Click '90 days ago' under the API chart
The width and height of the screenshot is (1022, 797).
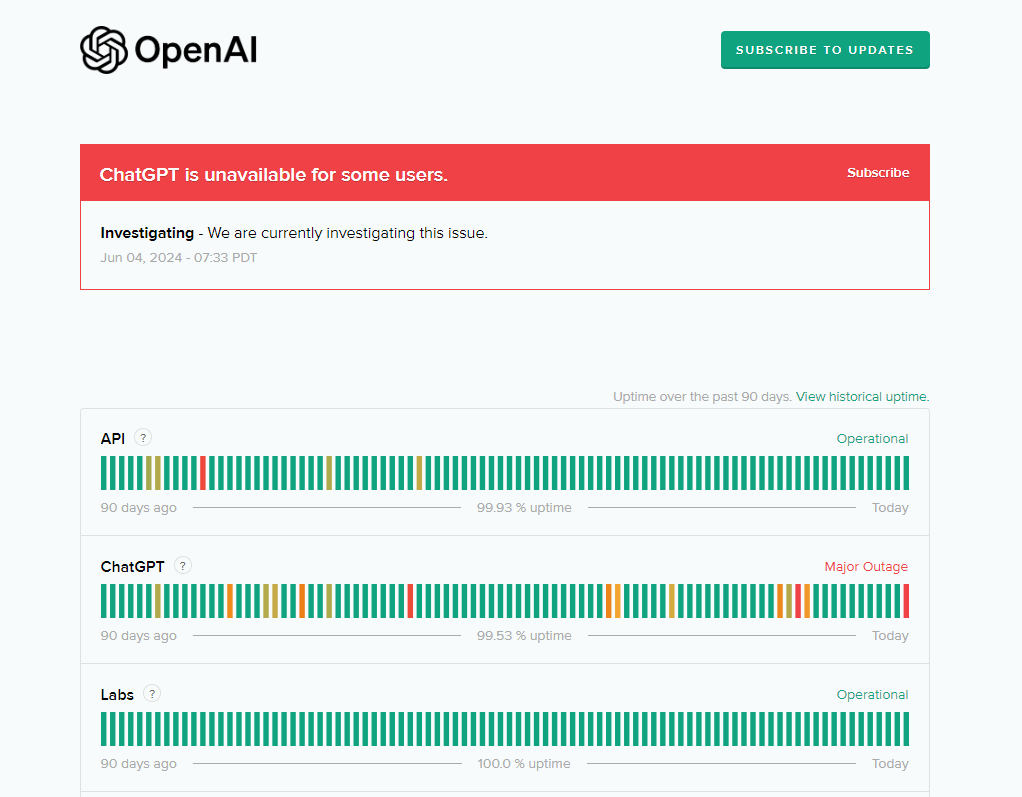[138, 508]
